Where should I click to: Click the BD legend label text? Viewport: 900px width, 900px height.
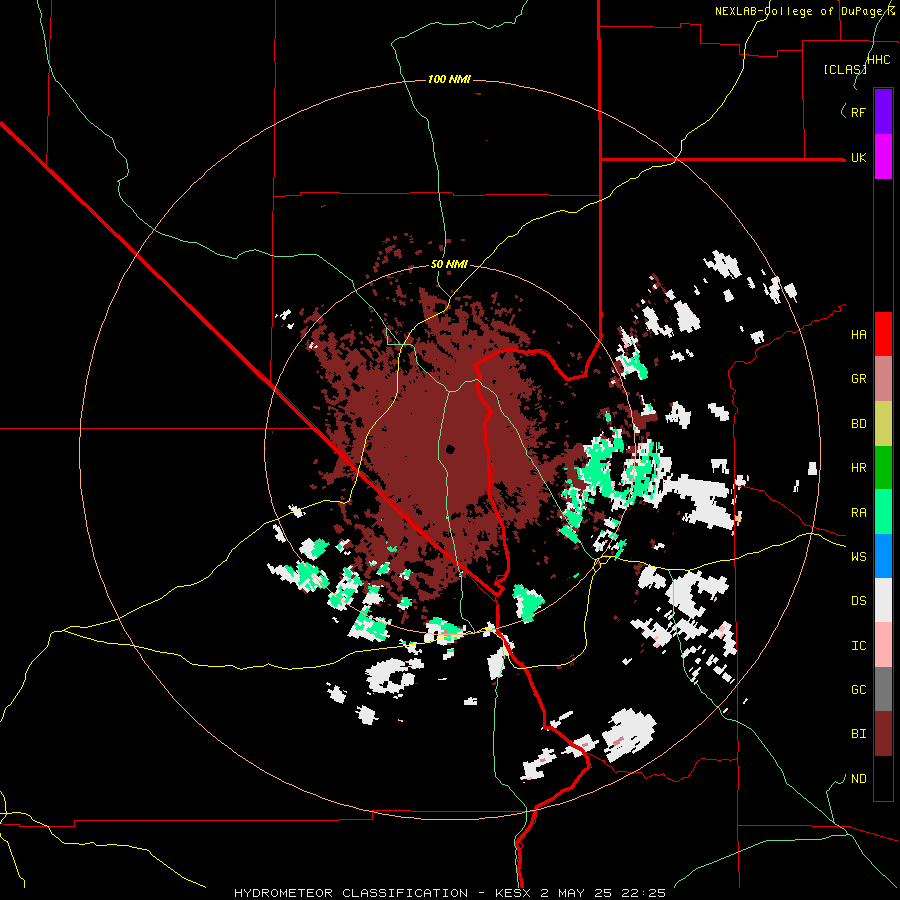coord(858,424)
